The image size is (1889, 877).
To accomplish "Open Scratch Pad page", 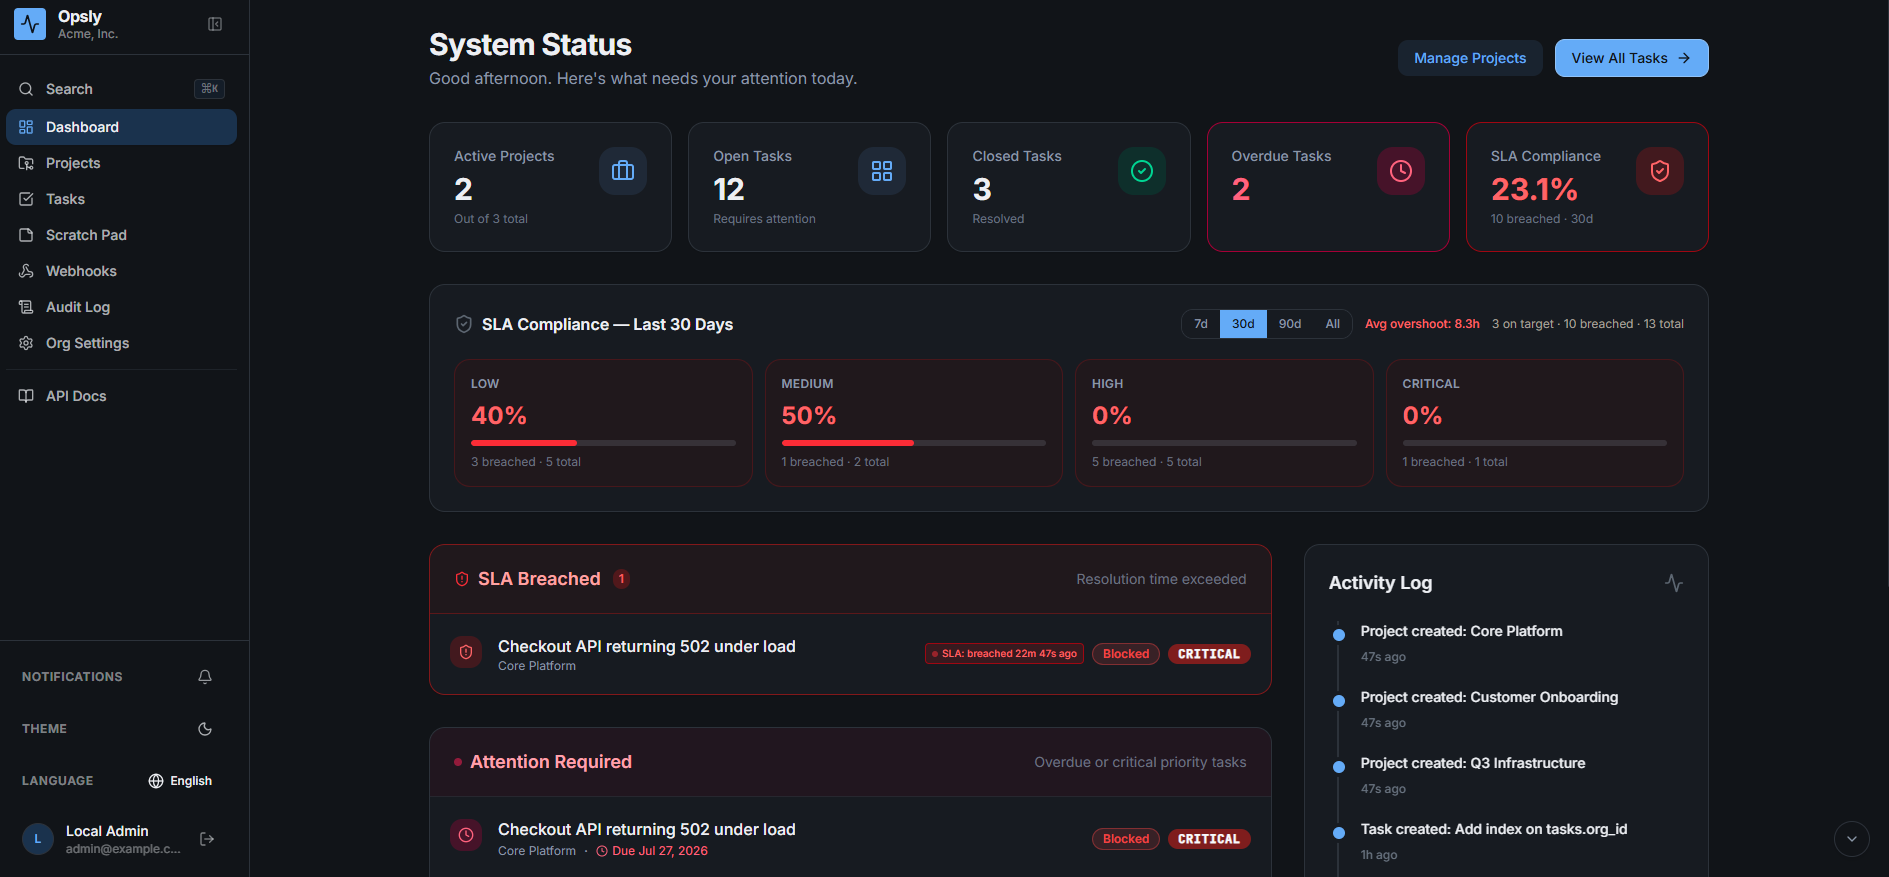I will tap(121, 235).
